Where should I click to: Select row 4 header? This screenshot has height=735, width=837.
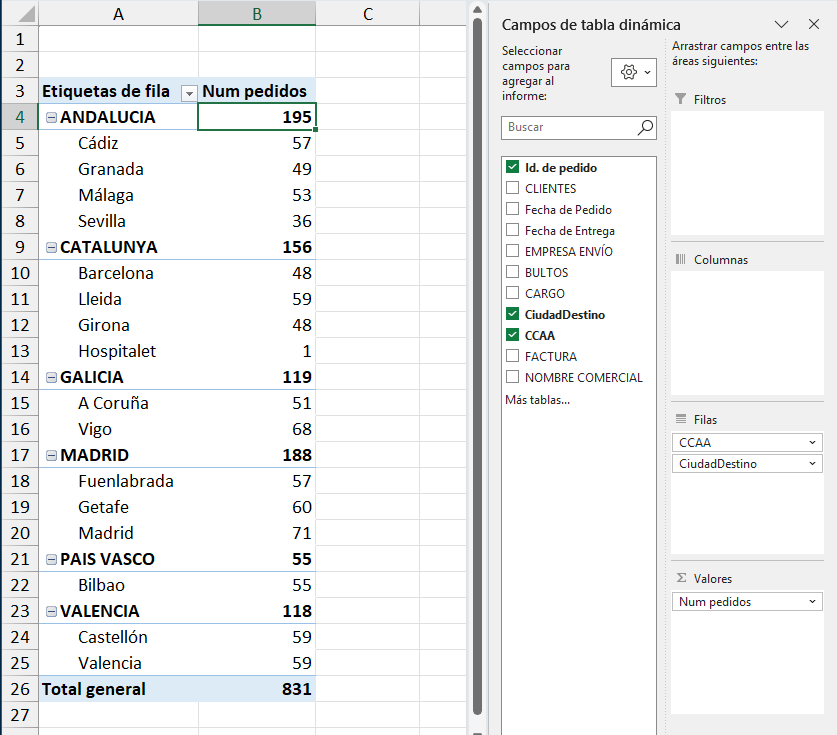point(20,117)
